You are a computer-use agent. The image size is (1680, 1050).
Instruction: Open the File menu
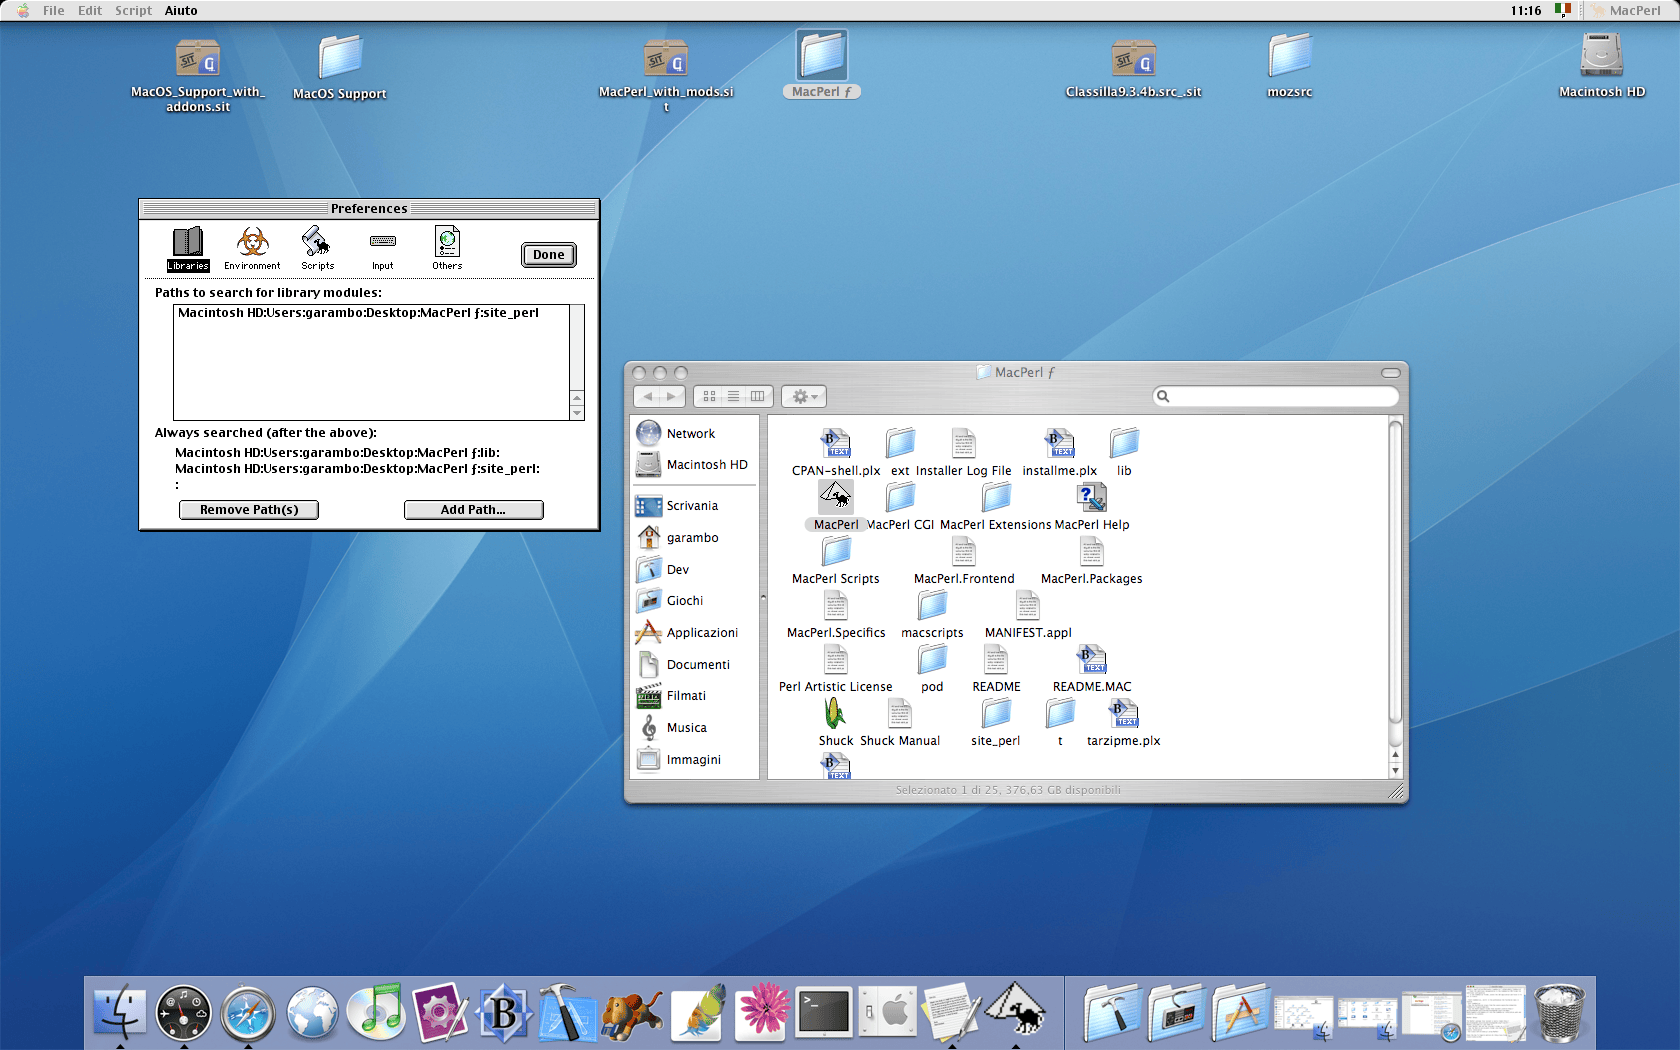(54, 10)
